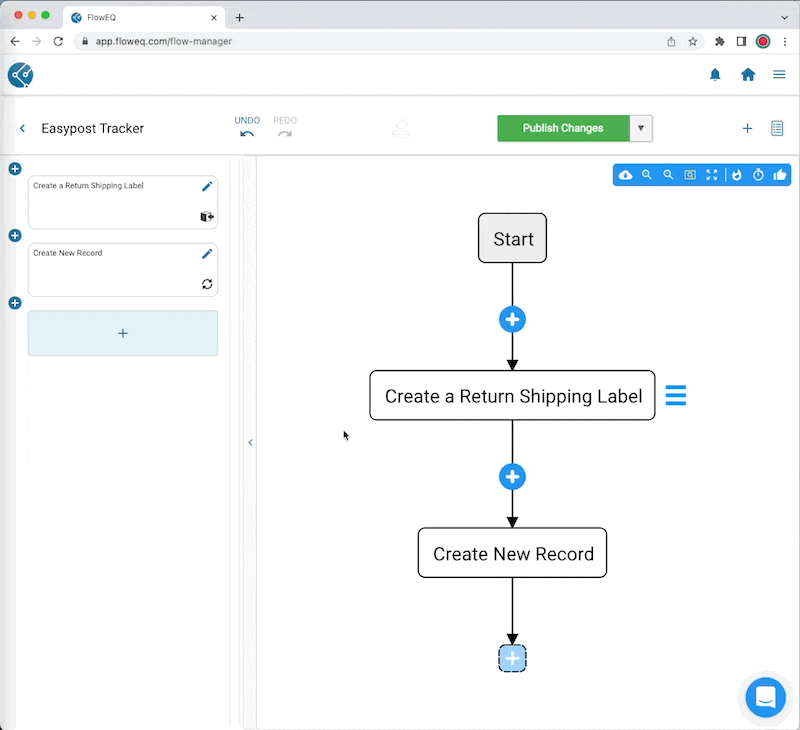Toggle fullscreen canvas with arrows icon
The width and height of the screenshot is (800, 730).
tap(712, 175)
